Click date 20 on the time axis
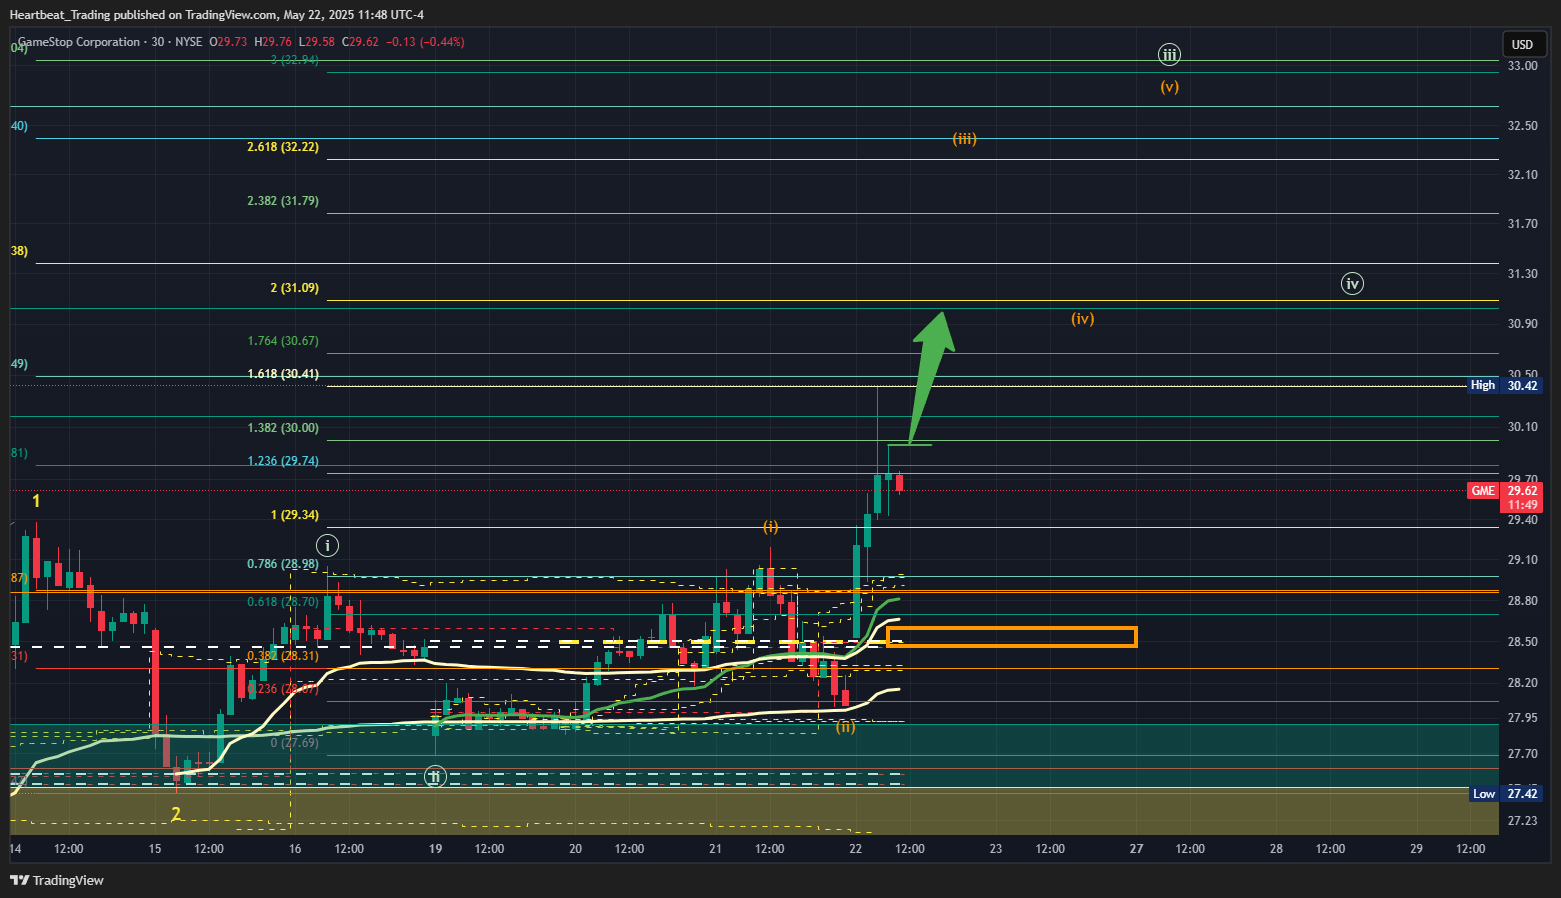 pyautogui.click(x=575, y=849)
